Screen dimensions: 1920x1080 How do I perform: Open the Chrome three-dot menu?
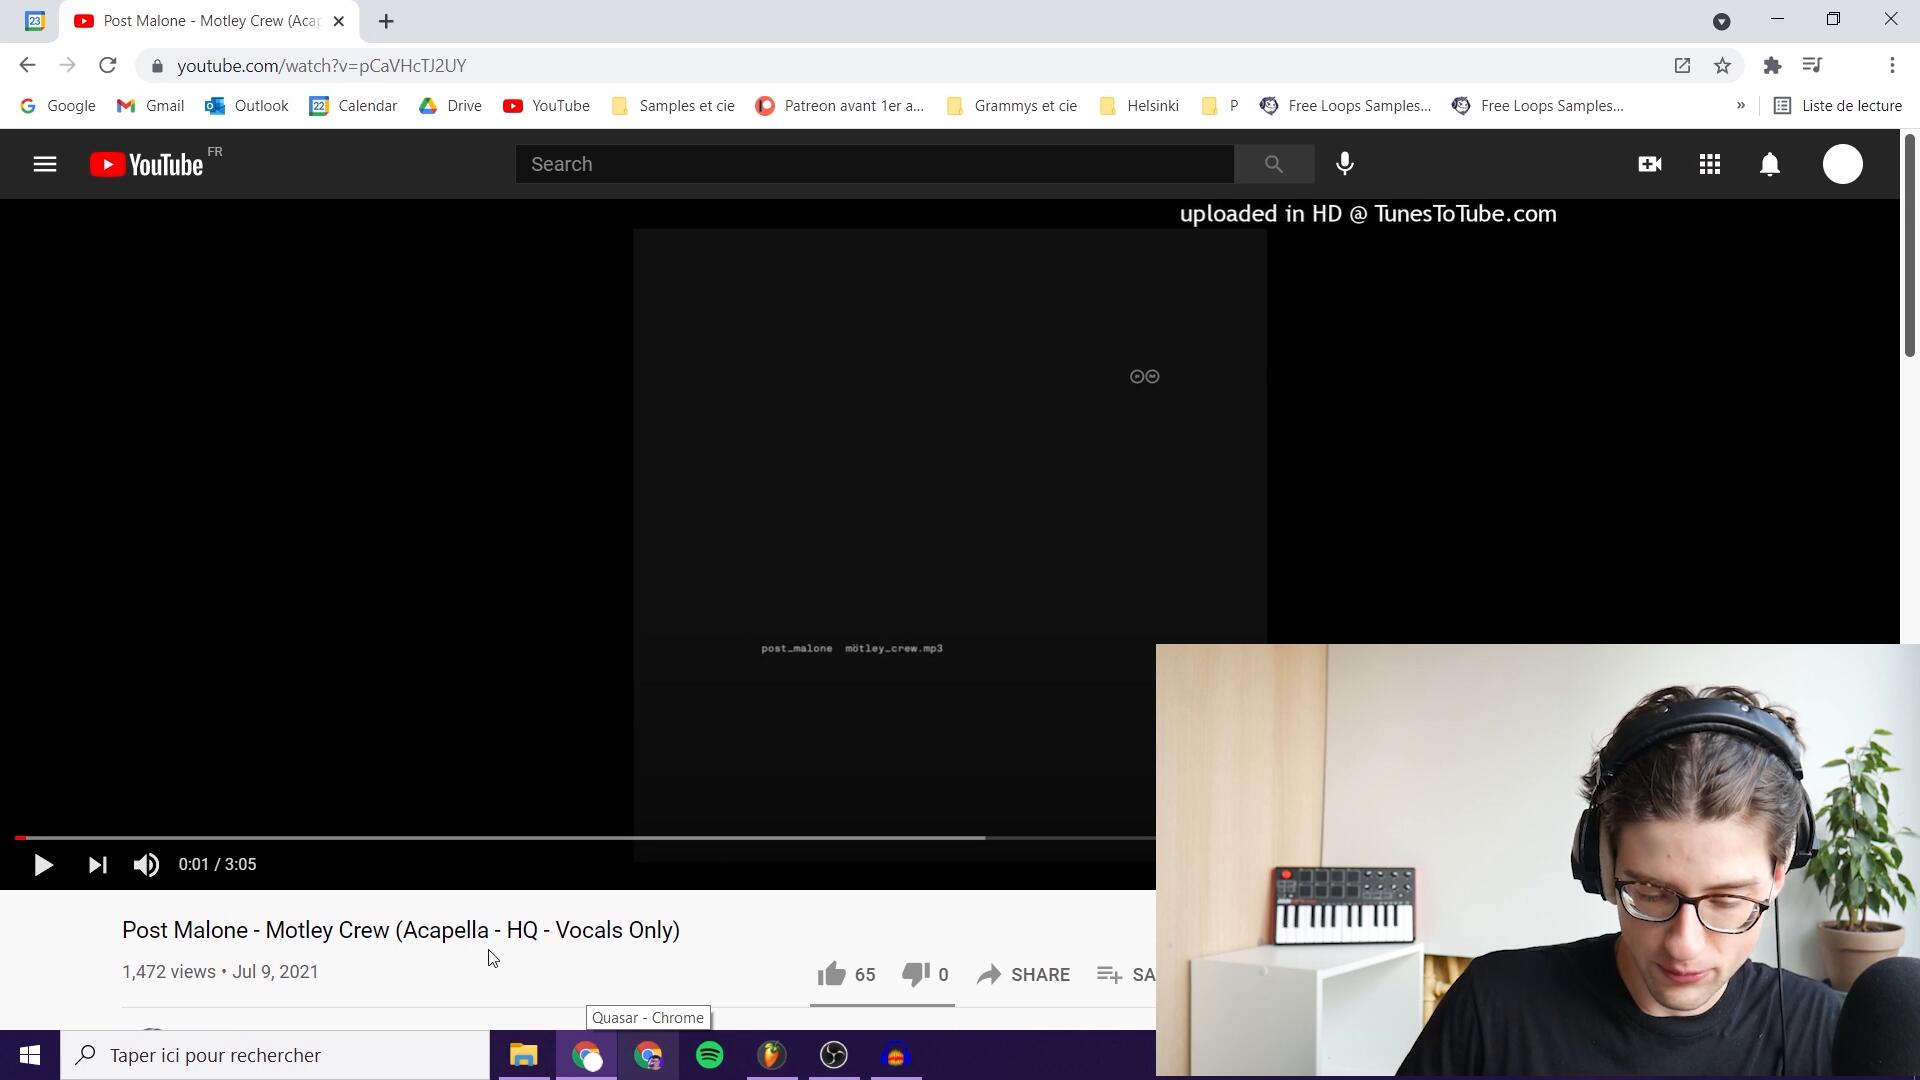[1892, 66]
